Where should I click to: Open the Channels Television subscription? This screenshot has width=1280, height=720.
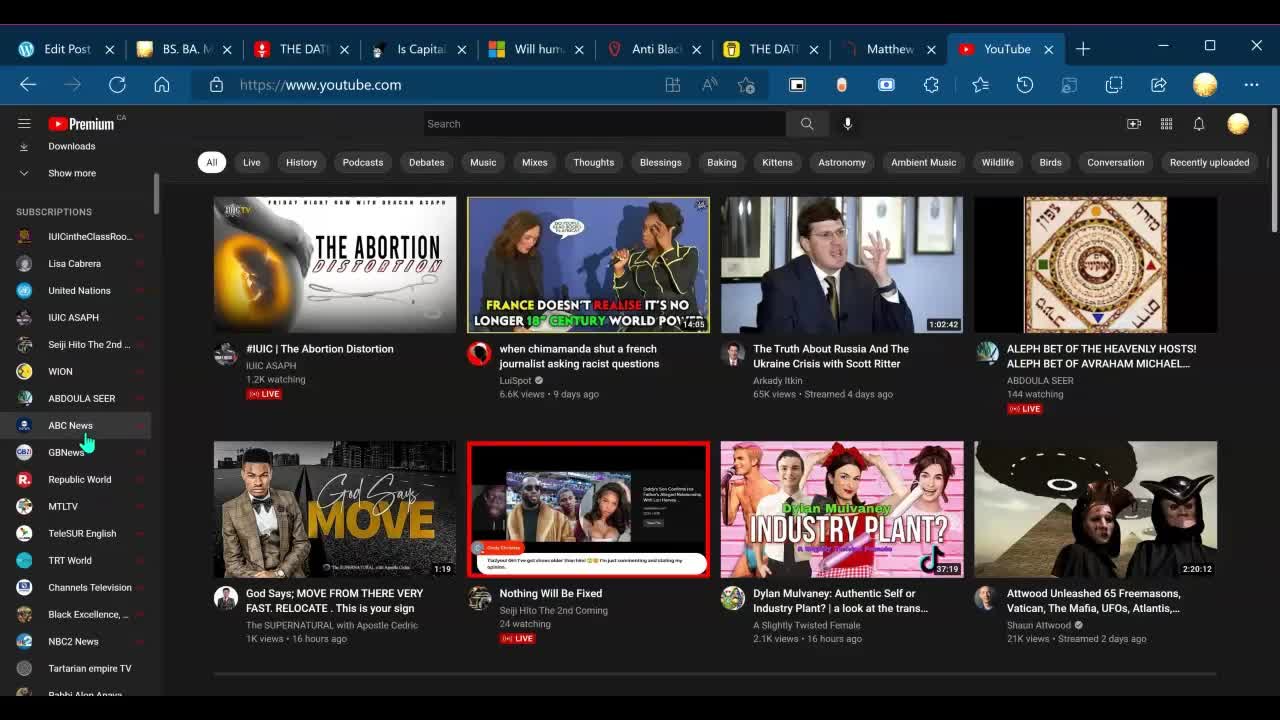point(76,587)
